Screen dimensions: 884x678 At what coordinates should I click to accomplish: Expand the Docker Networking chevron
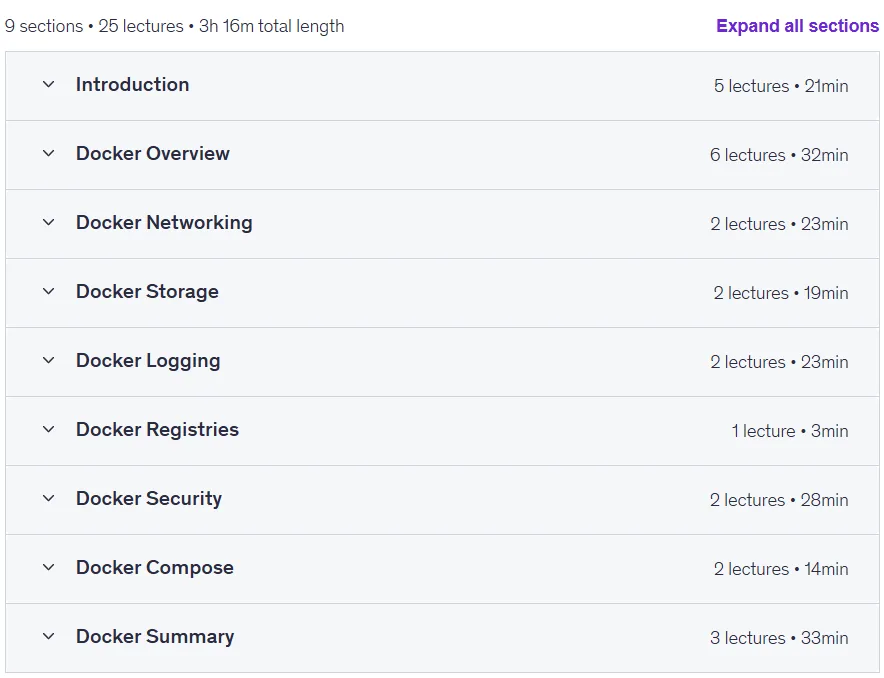(48, 223)
